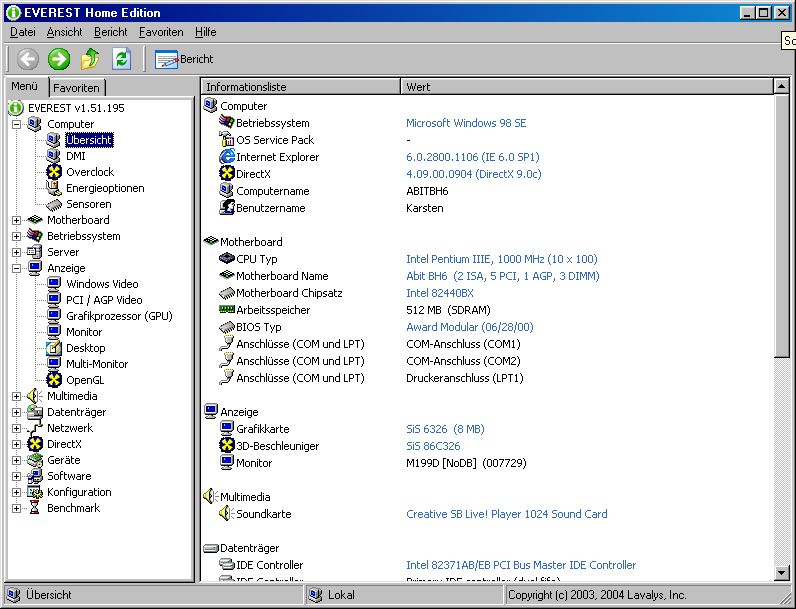This screenshot has width=796, height=609.
Task: Click the Up folder toolbar icon
Action: point(90,59)
